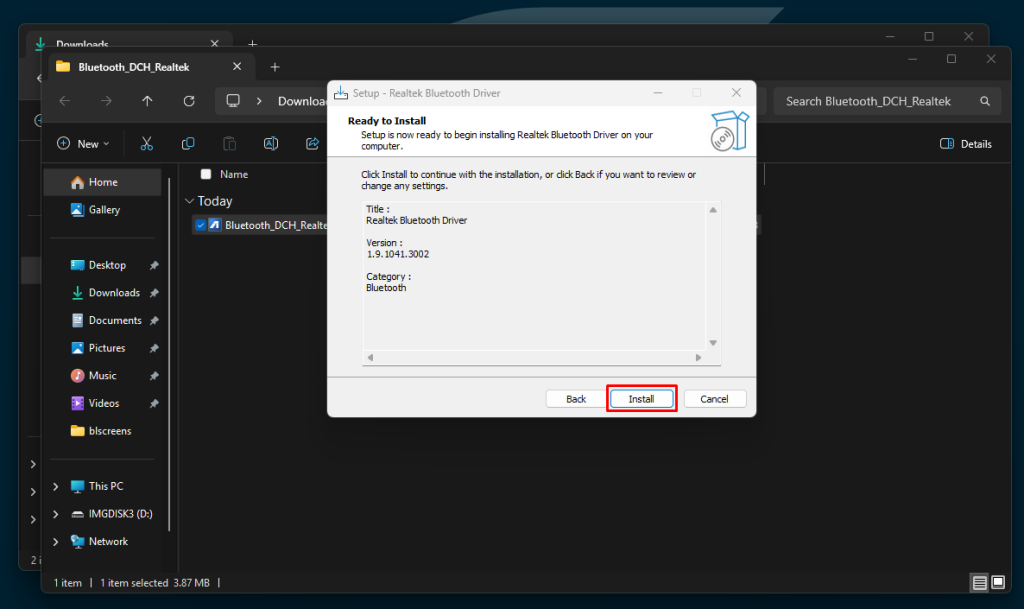Click the Install button
Image resolution: width=1024 pixels, height=609 pixels.
[x=641, y=398]
